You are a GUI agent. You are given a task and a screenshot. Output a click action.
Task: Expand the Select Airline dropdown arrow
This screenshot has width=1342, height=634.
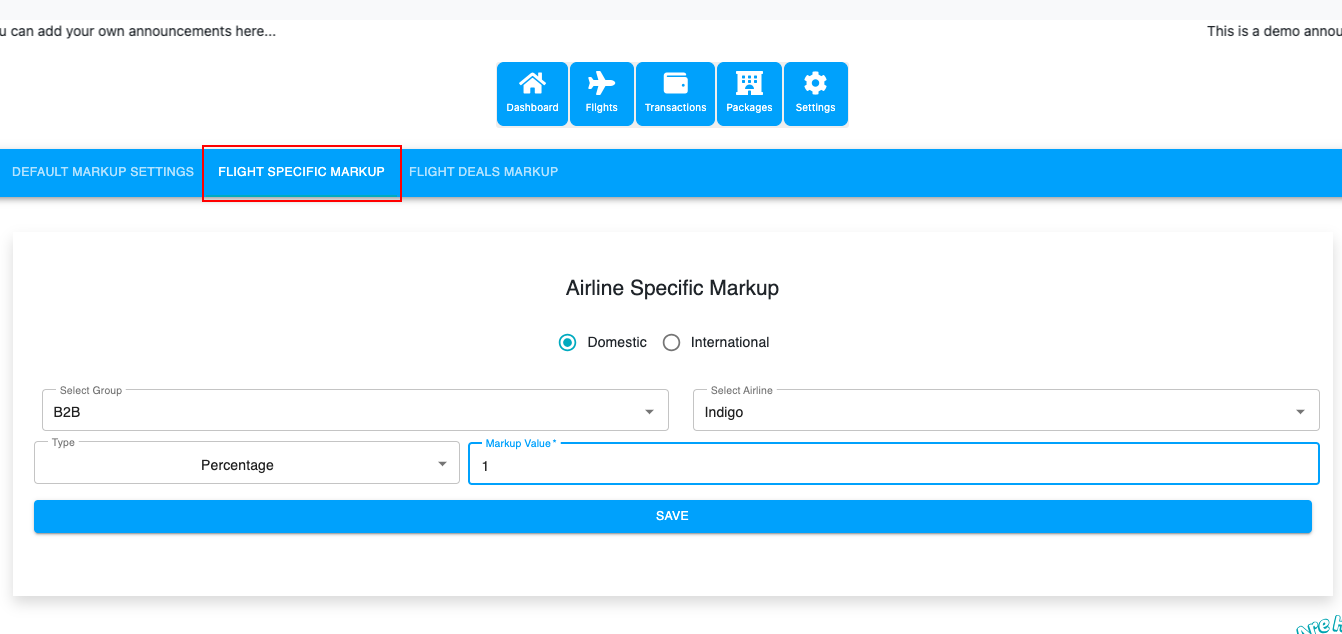coord(1300,412)
